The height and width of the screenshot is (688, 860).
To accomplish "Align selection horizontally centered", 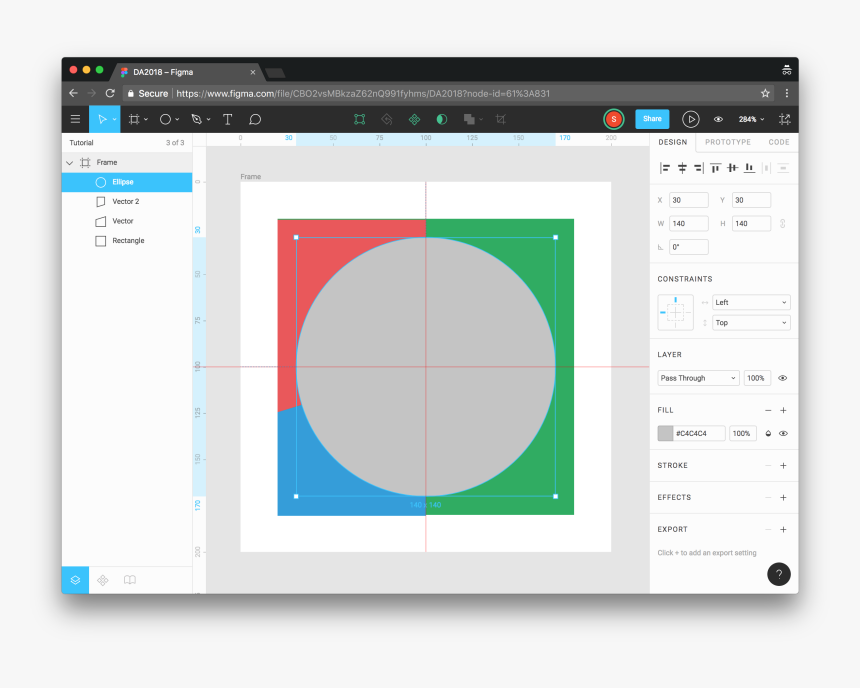I will [681, 168].
